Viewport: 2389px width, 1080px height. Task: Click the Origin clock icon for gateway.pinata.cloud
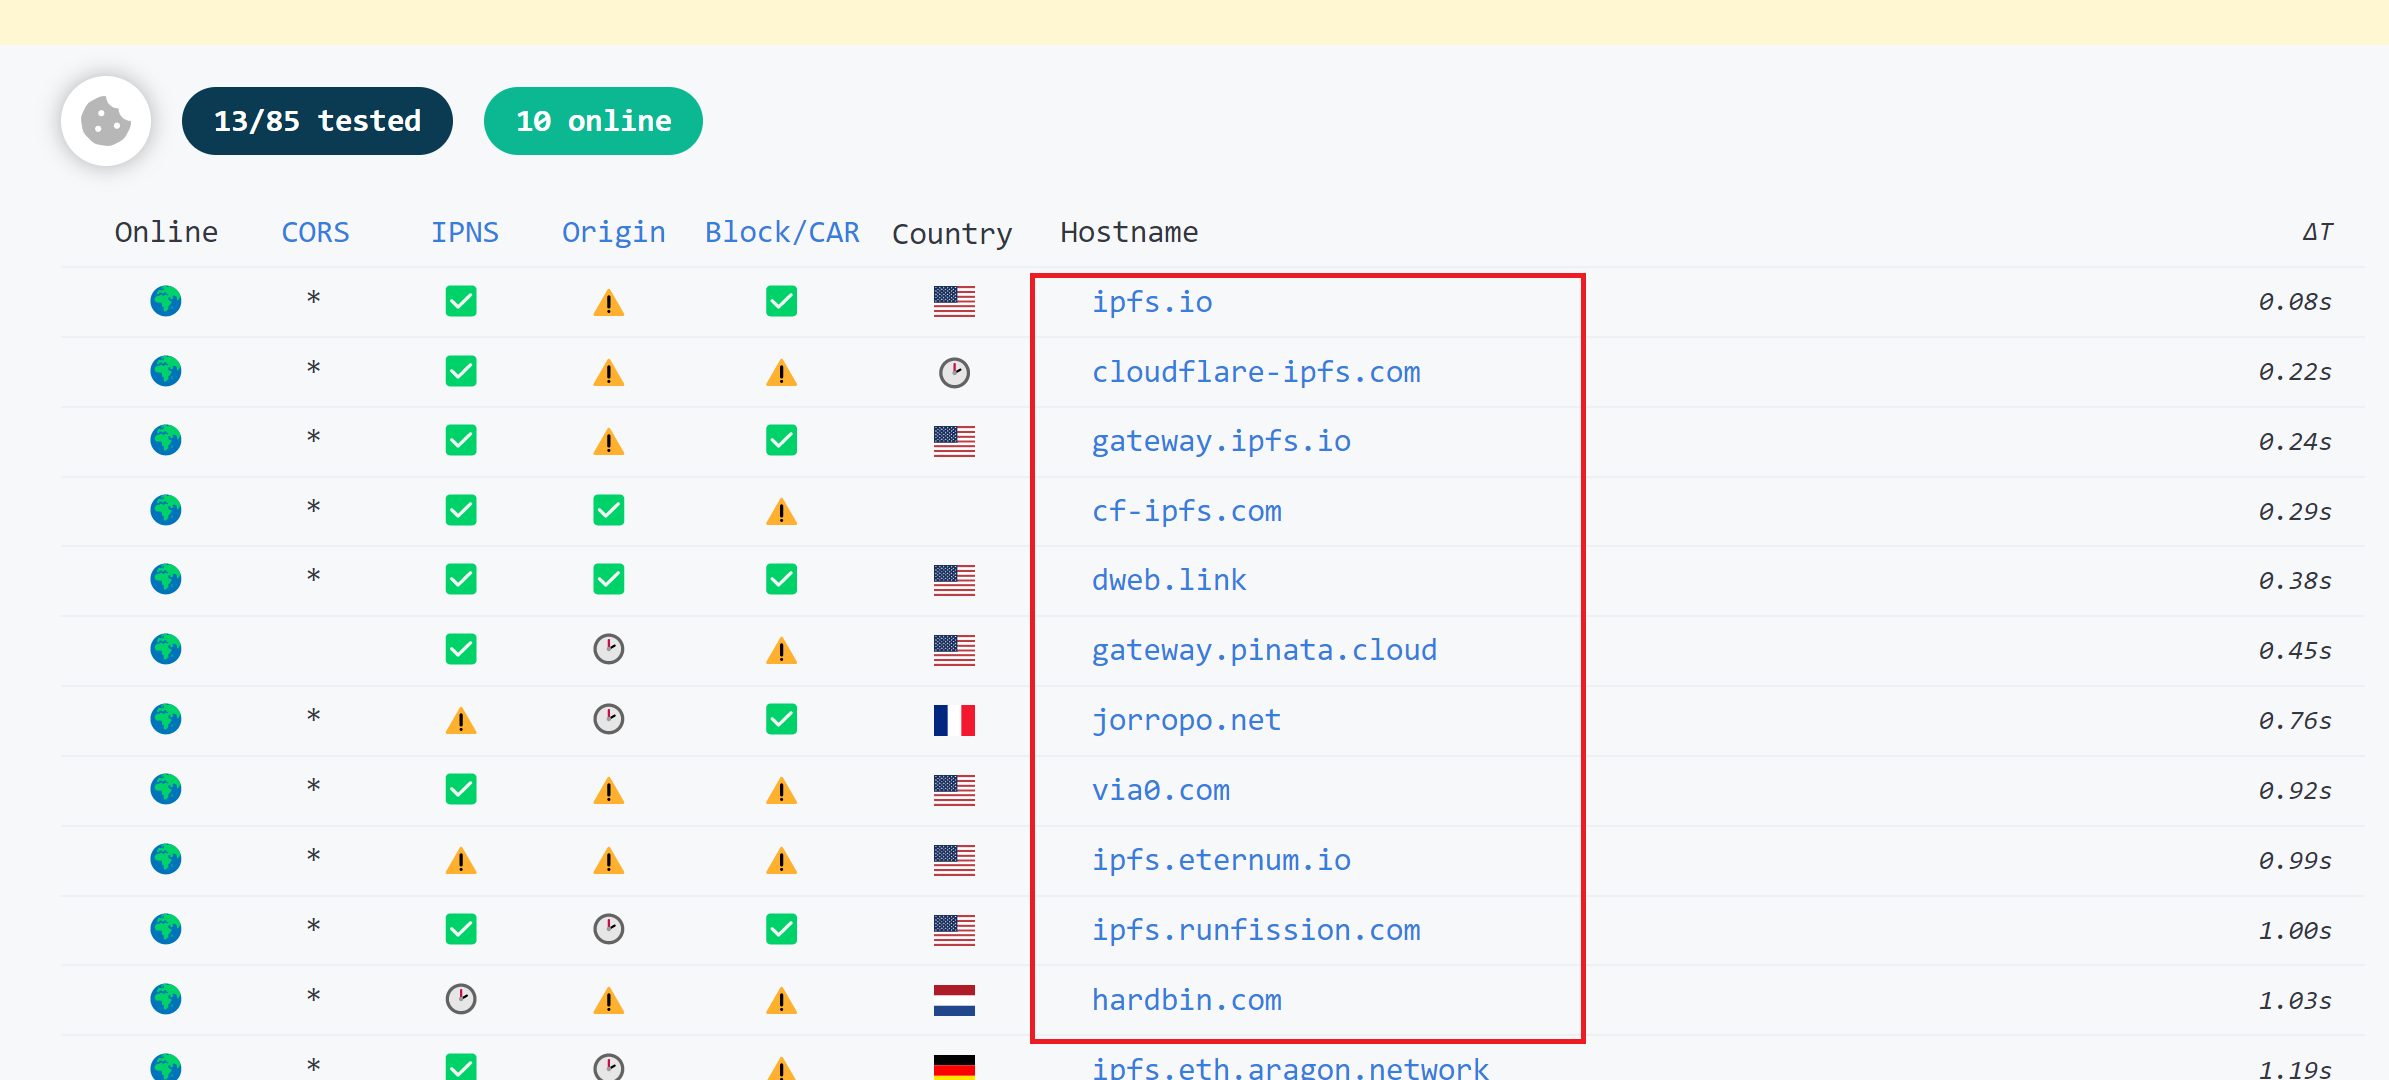click(x=608, y=650)
